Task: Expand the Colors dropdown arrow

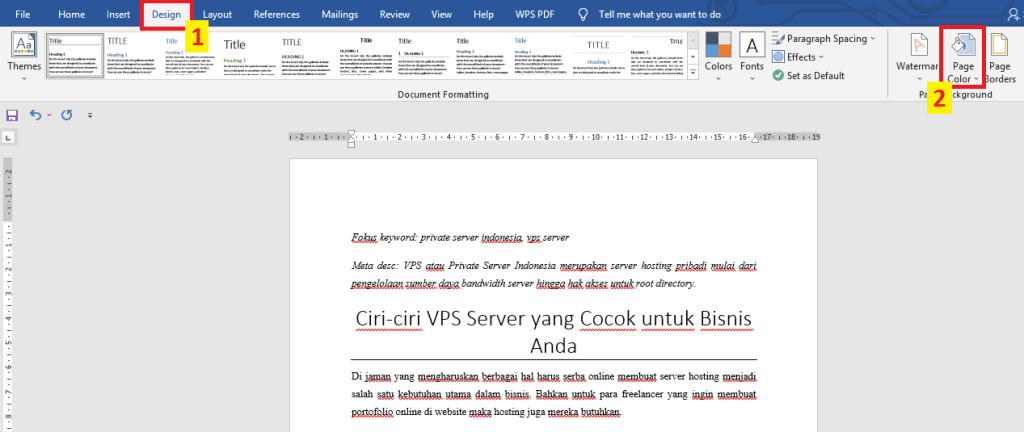Action: pyautogui.click(x=718, y=78)
